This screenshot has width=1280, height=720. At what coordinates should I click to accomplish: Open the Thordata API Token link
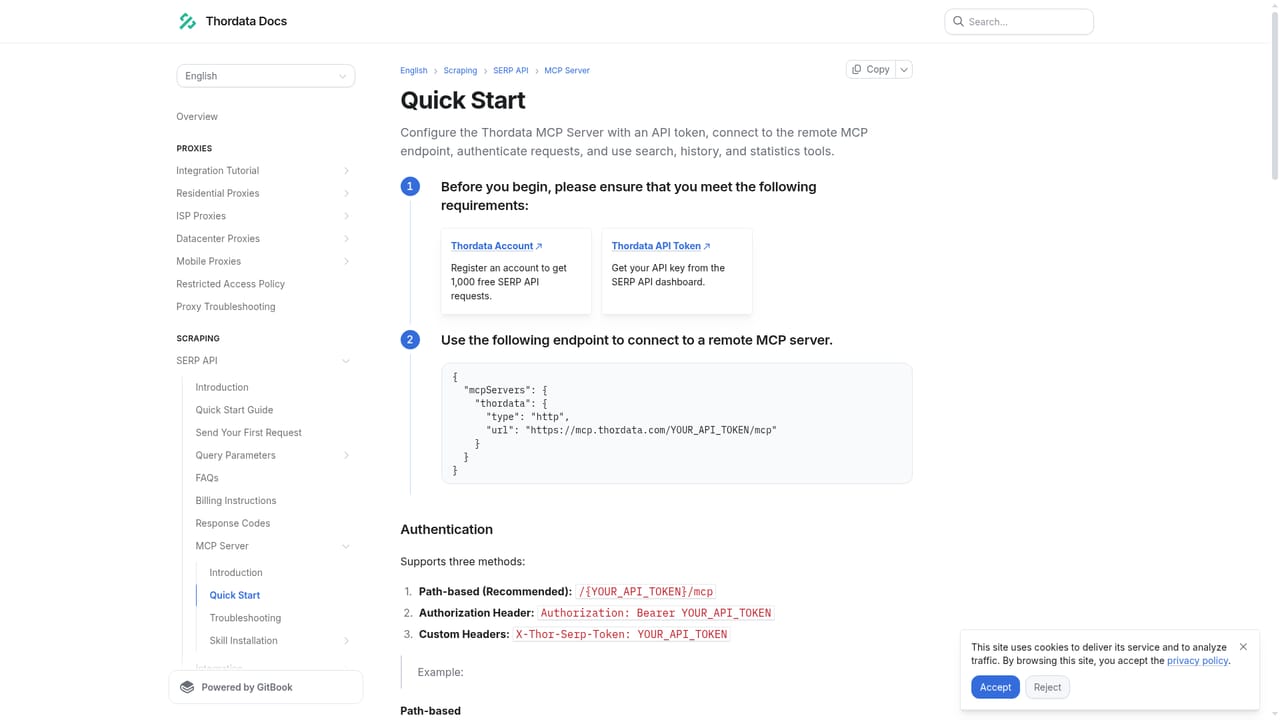(661, 246)
